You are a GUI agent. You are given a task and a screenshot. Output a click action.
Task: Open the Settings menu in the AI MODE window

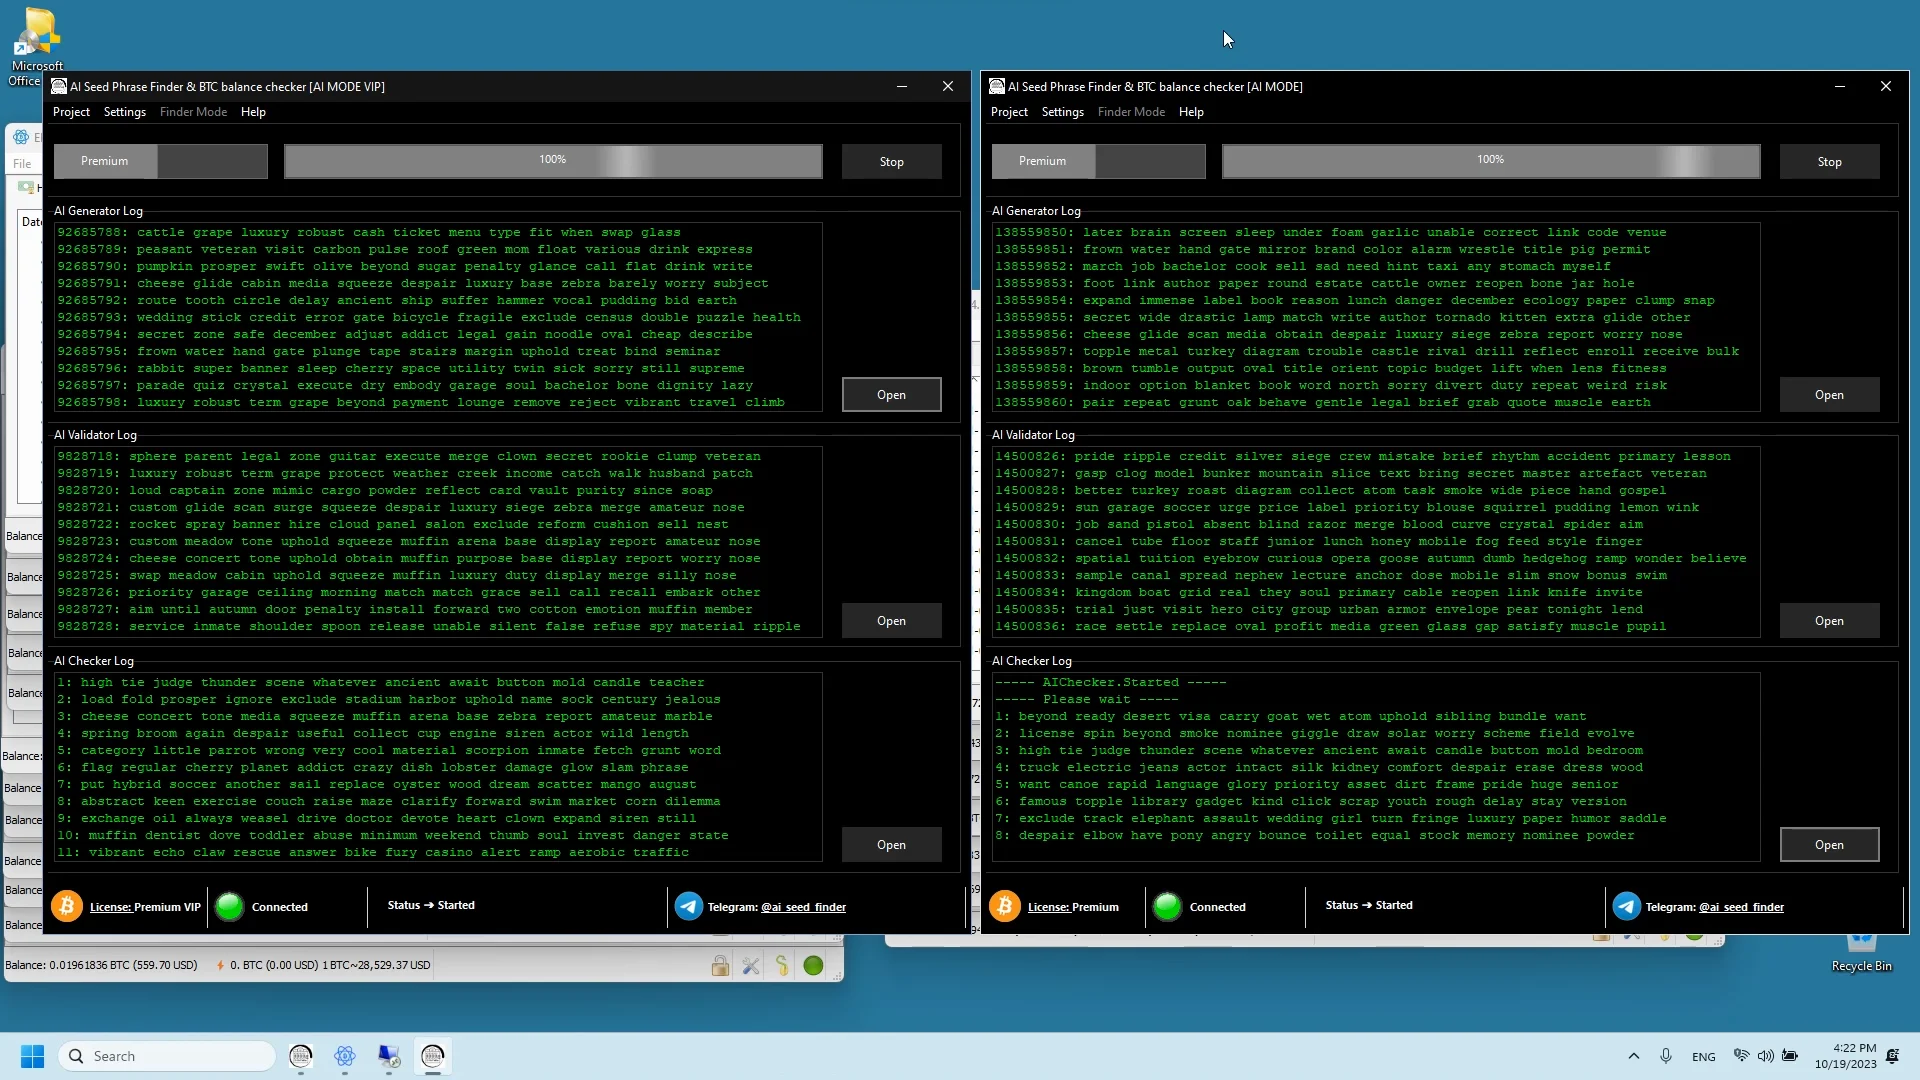click(x=1062, y=111)
